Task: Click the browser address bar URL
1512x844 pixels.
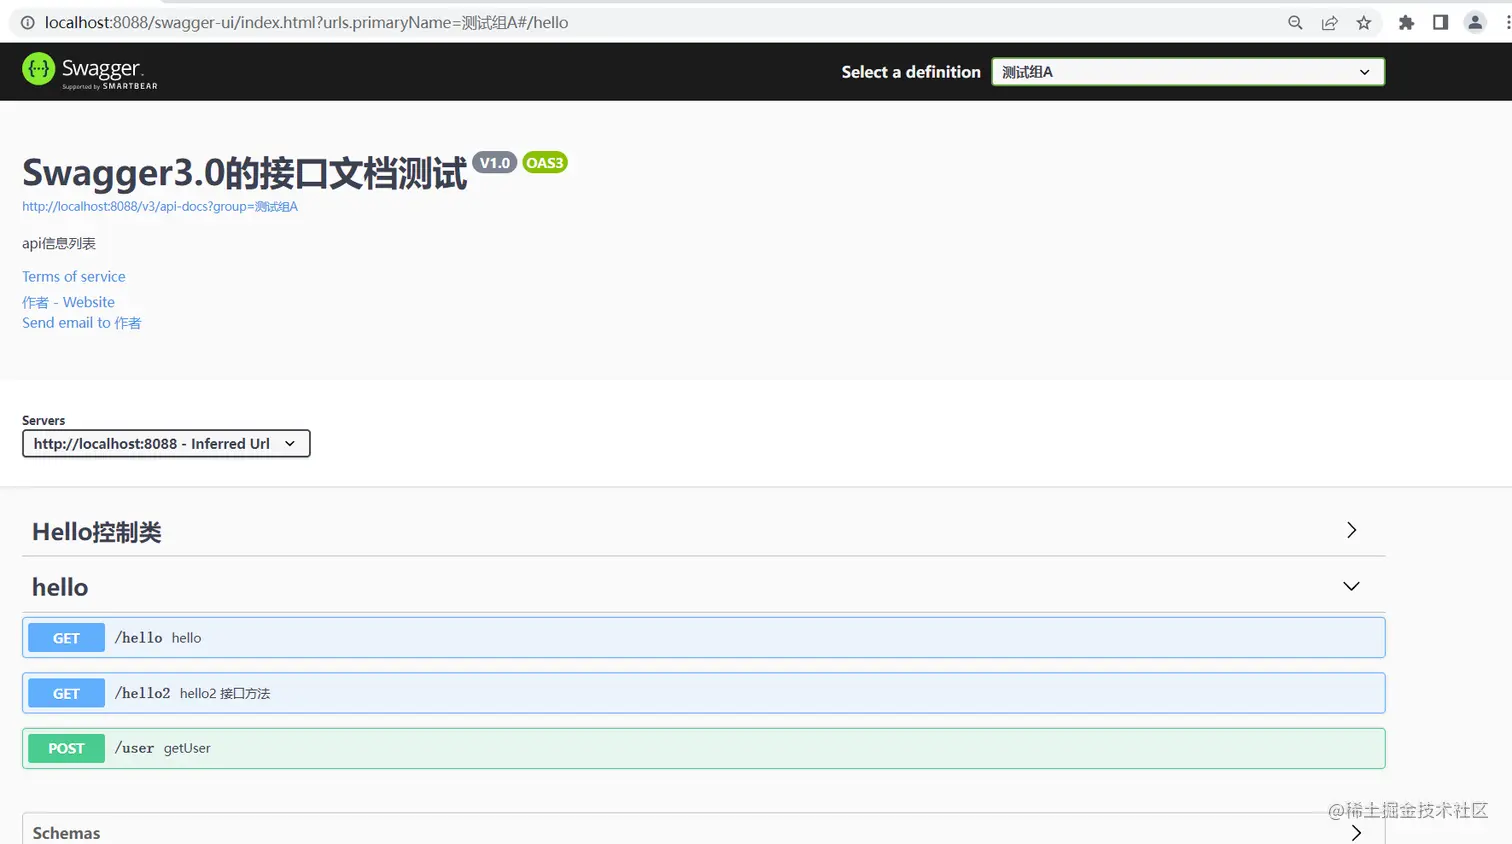Action: 306,22
